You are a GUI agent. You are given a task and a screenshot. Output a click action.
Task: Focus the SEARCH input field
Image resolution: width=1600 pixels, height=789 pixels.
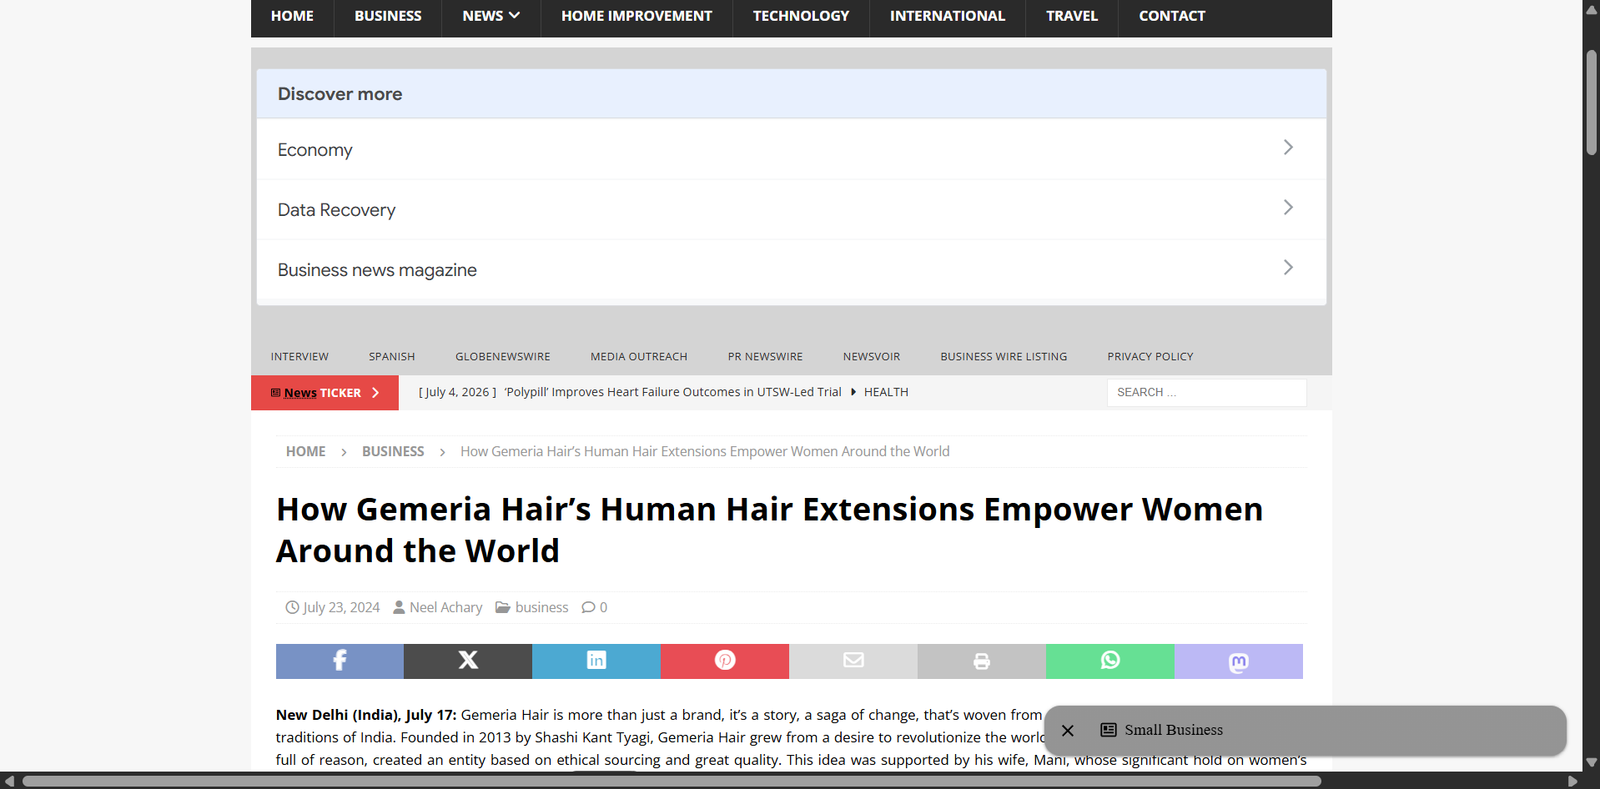click(1206, 392)
